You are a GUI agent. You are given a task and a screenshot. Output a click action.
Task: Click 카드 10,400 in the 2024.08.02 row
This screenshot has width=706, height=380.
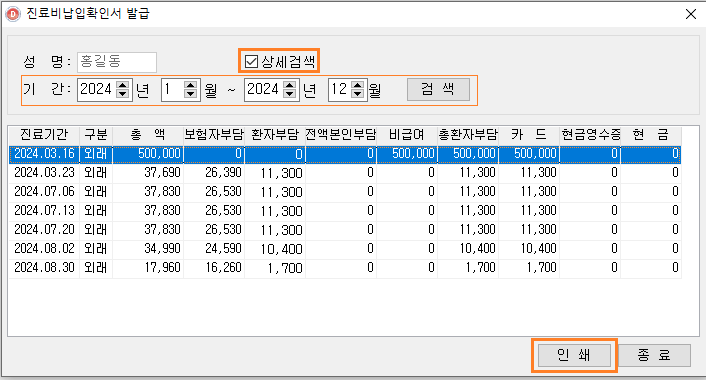click(x=539, y=249)
